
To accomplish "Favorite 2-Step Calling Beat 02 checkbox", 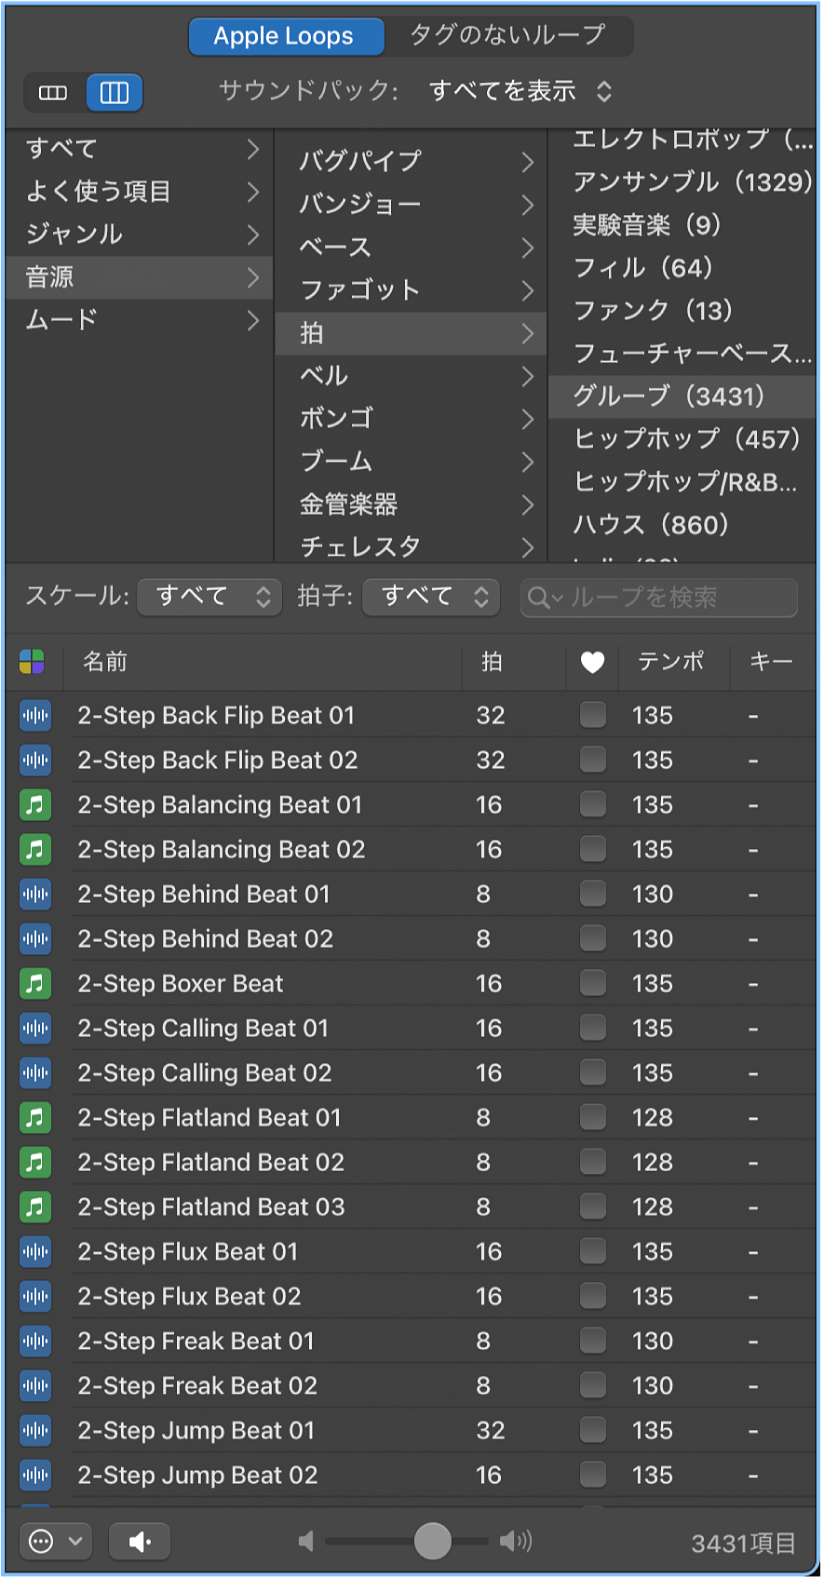I will click(x=593, y=1073).
